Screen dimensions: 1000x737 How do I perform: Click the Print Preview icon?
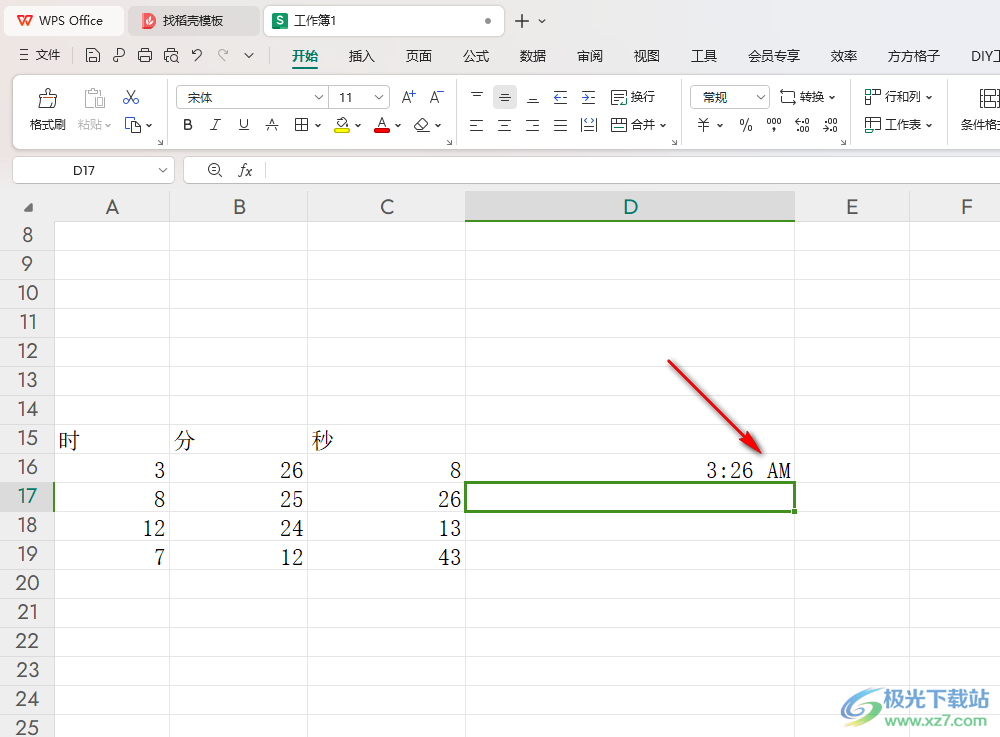[171, 56]
